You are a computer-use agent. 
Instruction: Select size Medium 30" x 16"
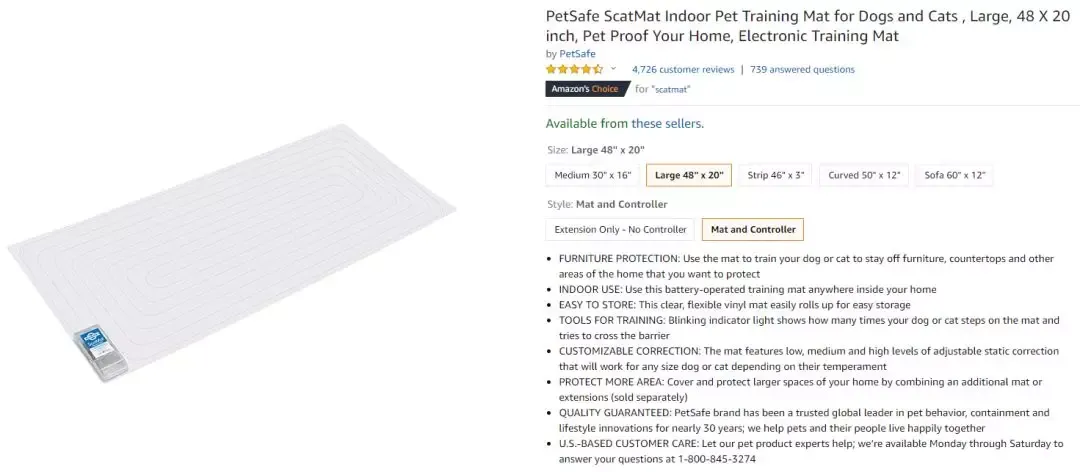592,175
